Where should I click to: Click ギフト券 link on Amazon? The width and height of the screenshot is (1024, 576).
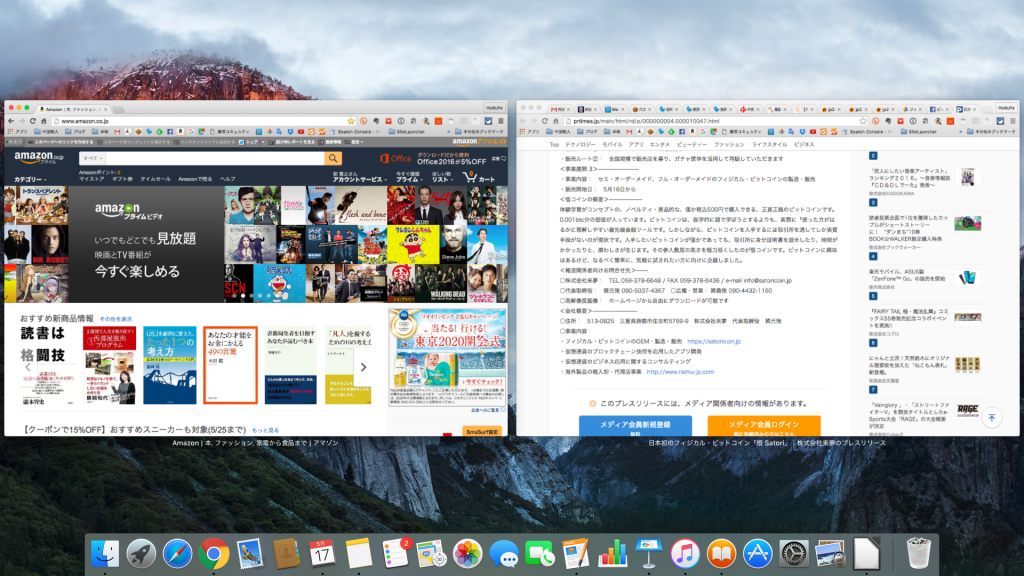(122, 179)
